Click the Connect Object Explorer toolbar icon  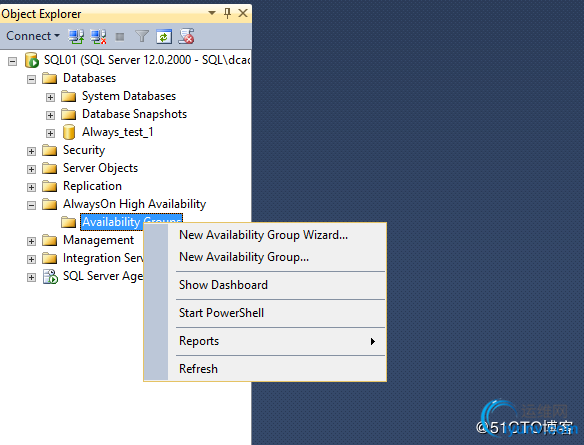point(76,36)
